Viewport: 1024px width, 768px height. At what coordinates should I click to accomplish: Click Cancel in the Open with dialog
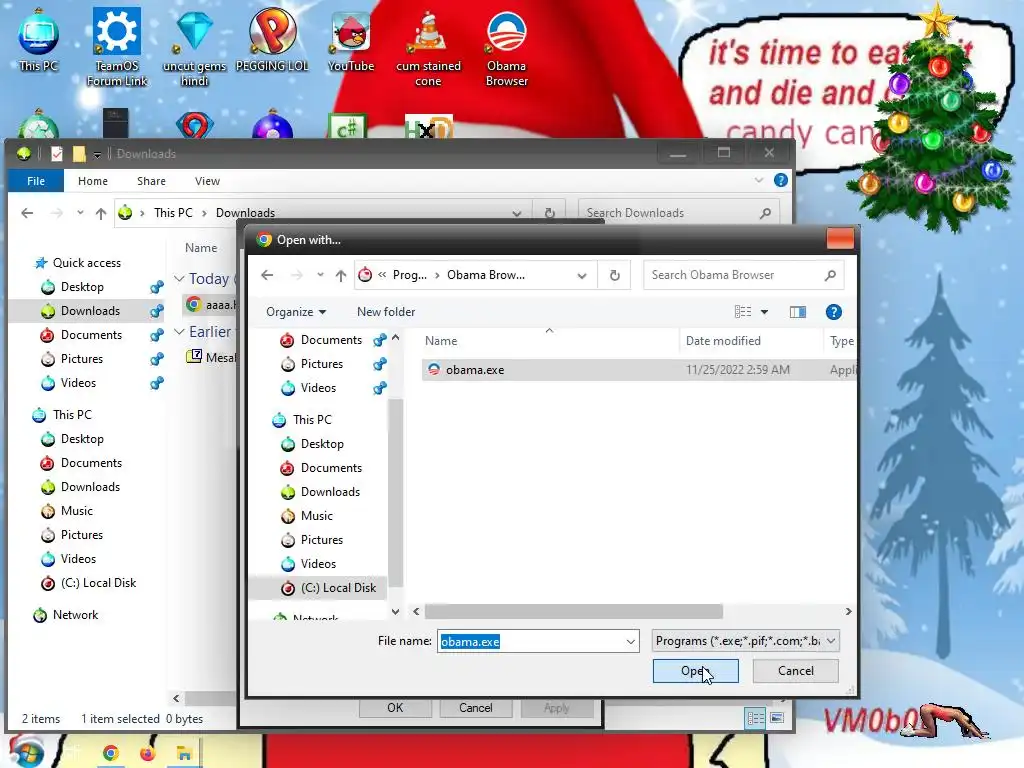pyautogui.click(x=795, y=671)
